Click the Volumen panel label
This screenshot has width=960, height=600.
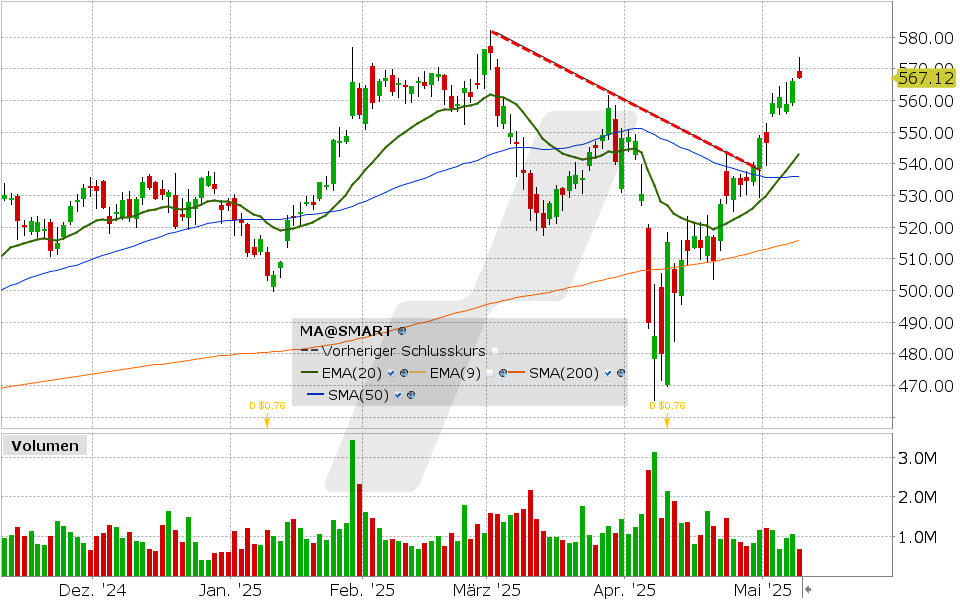point(45,446)
